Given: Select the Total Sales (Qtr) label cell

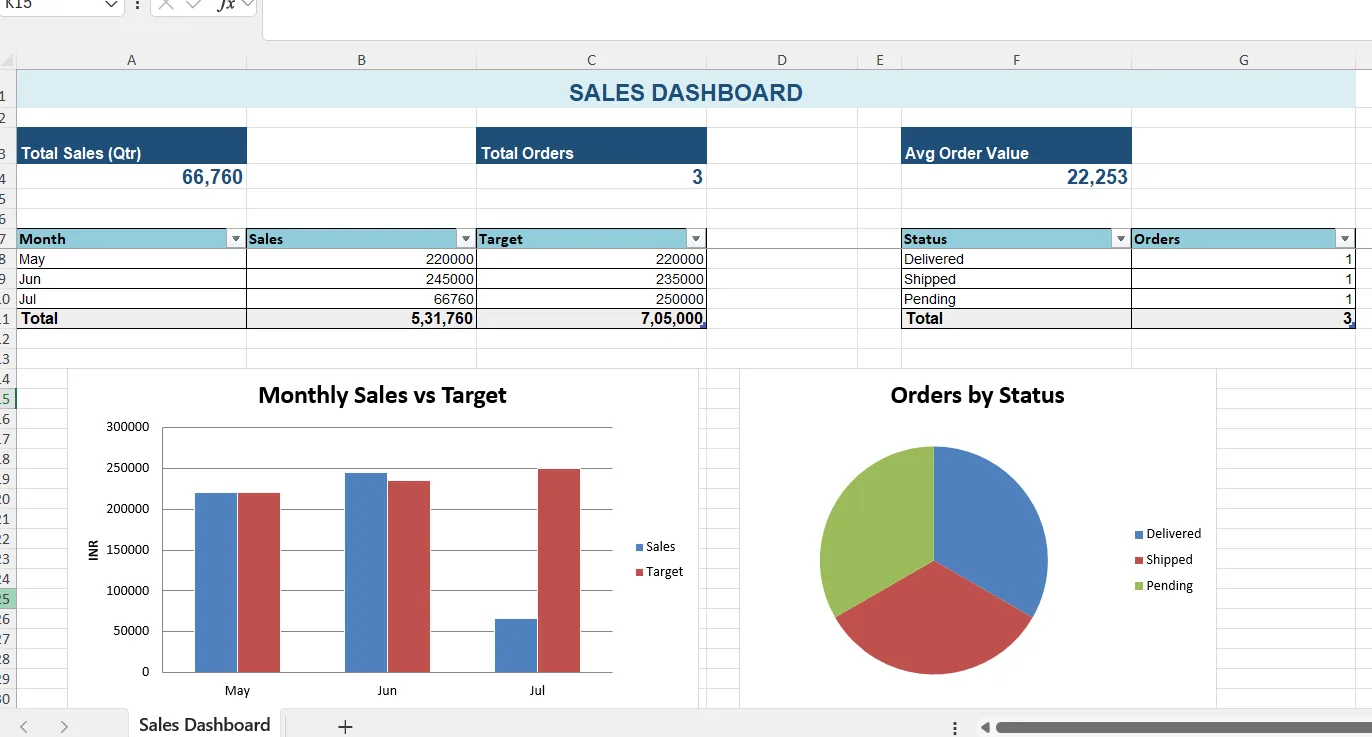Looking at the screenshot, I should click(131, 146).
